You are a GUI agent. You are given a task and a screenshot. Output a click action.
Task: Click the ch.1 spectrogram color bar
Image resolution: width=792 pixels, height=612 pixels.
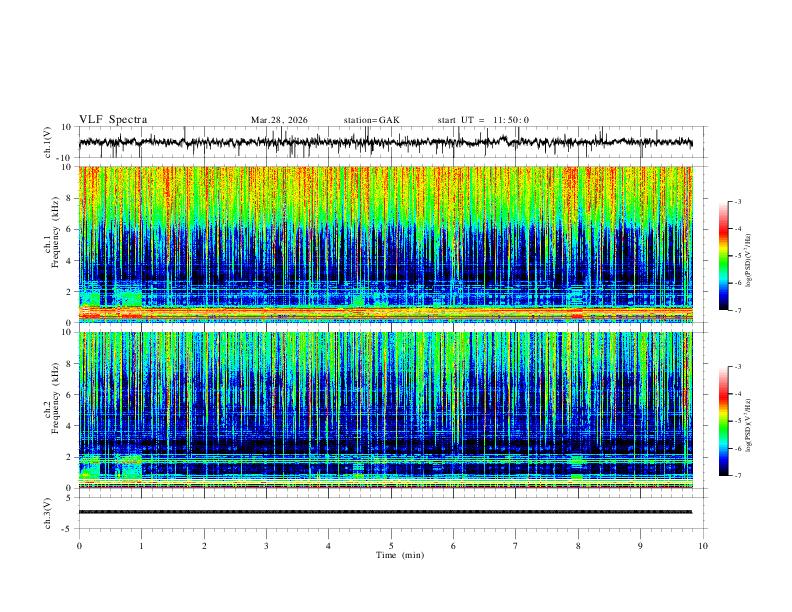(724, 256)
